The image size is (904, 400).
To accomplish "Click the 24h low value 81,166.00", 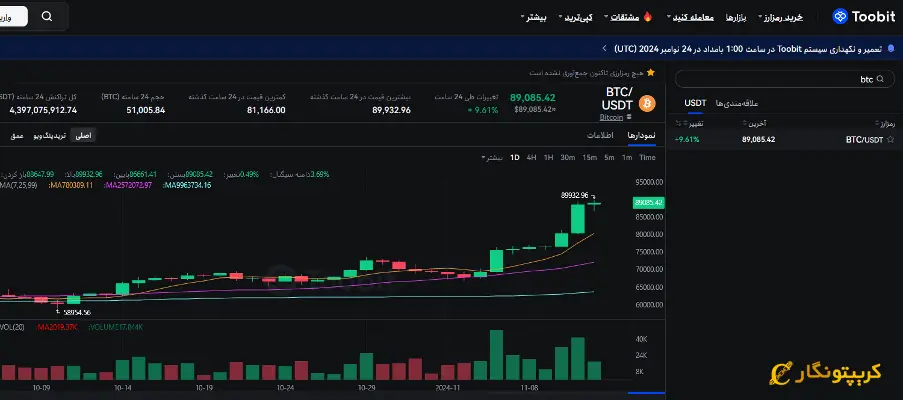I will pos(266,110).
